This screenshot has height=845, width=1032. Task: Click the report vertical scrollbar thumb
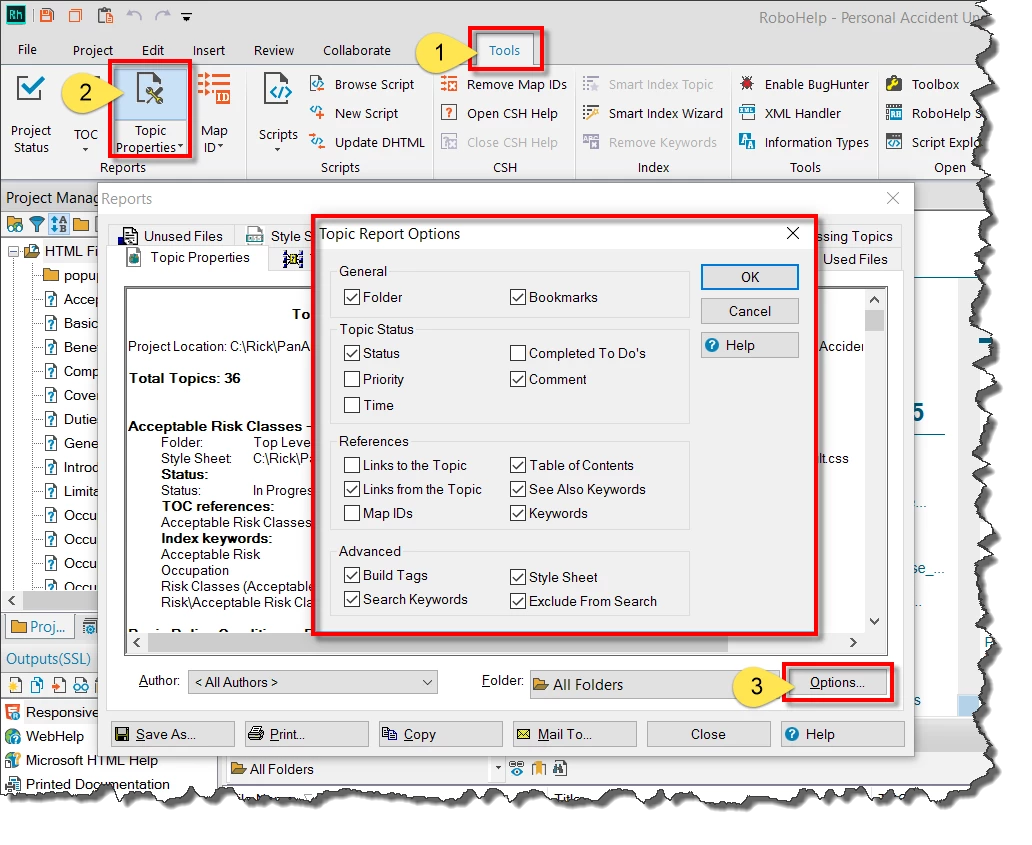(875, 320)
